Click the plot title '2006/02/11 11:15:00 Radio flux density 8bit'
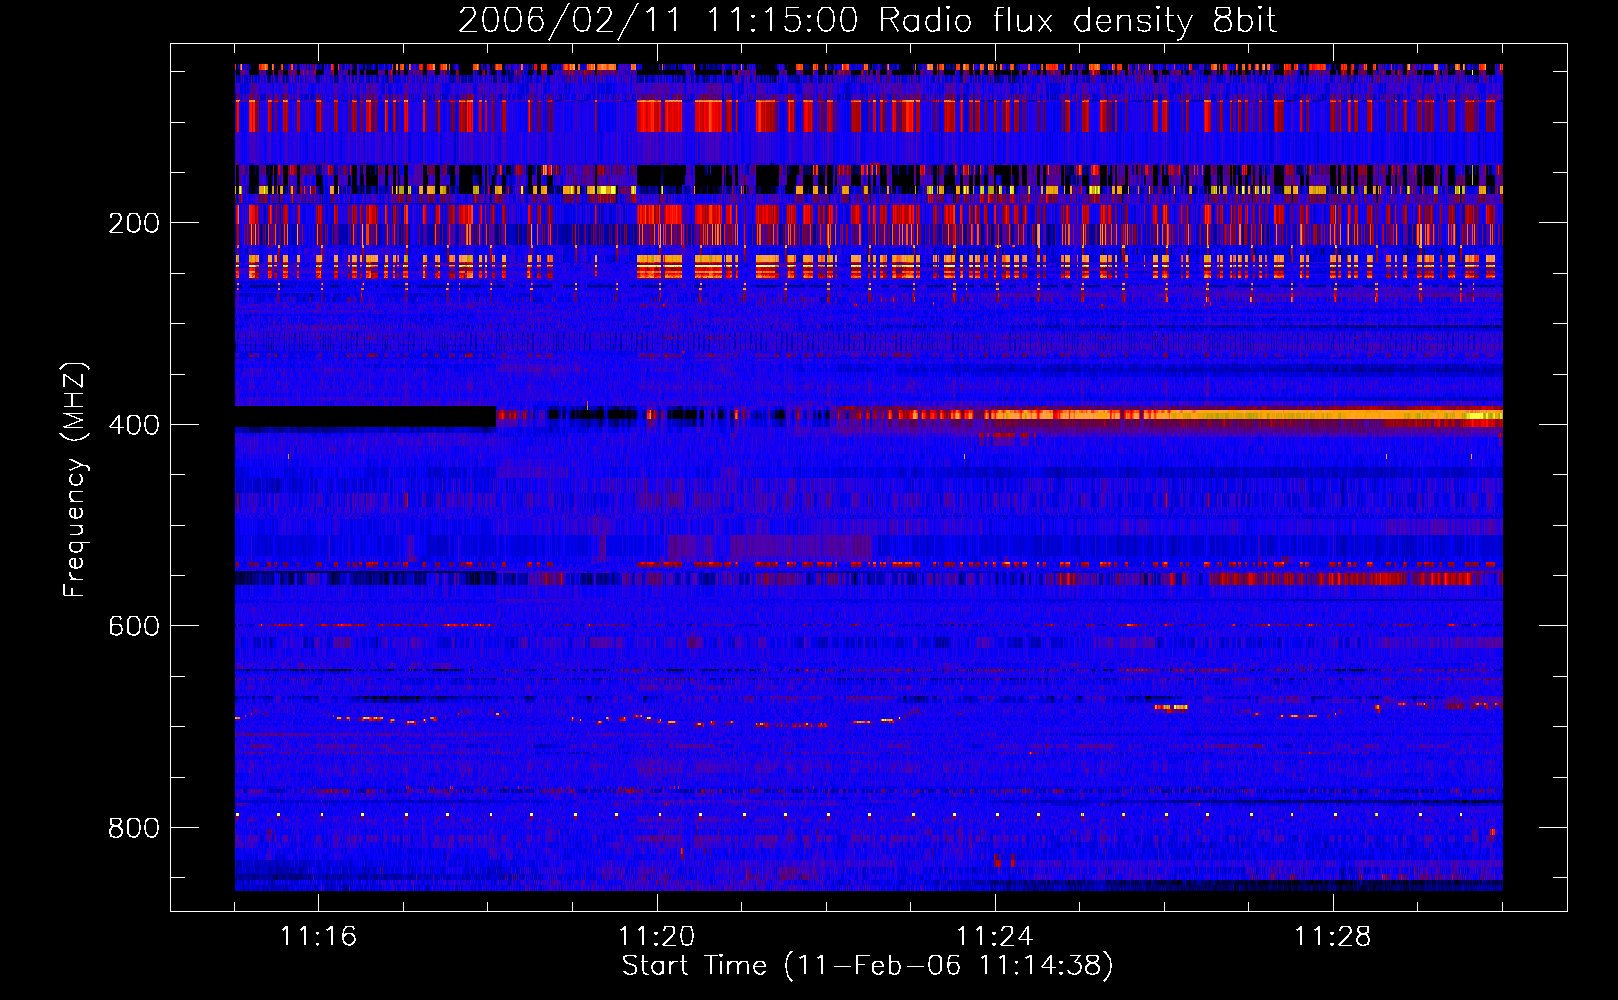This screenshot has height=1000, width=1618. 867,20
